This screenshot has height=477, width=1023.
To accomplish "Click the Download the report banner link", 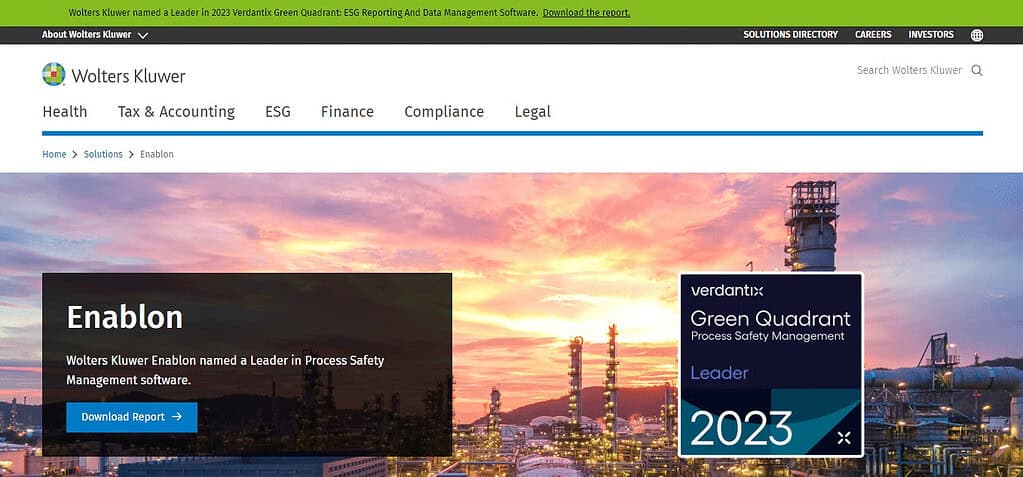I will pos(587,12).
